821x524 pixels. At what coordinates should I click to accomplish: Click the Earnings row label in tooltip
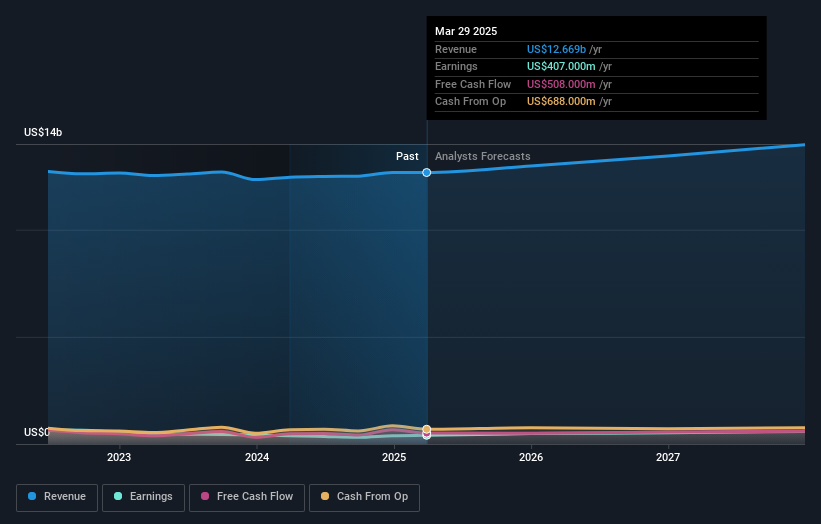pos(456,66)
